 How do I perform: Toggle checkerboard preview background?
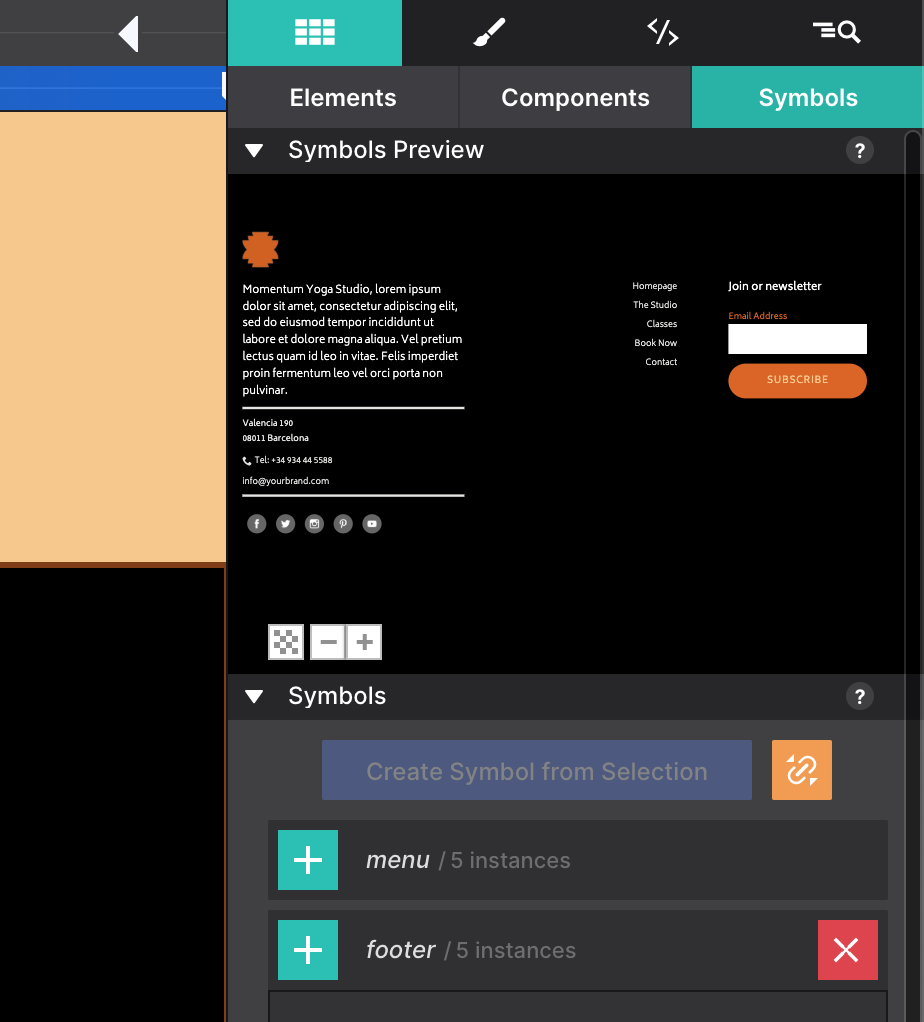pos(286,642)
